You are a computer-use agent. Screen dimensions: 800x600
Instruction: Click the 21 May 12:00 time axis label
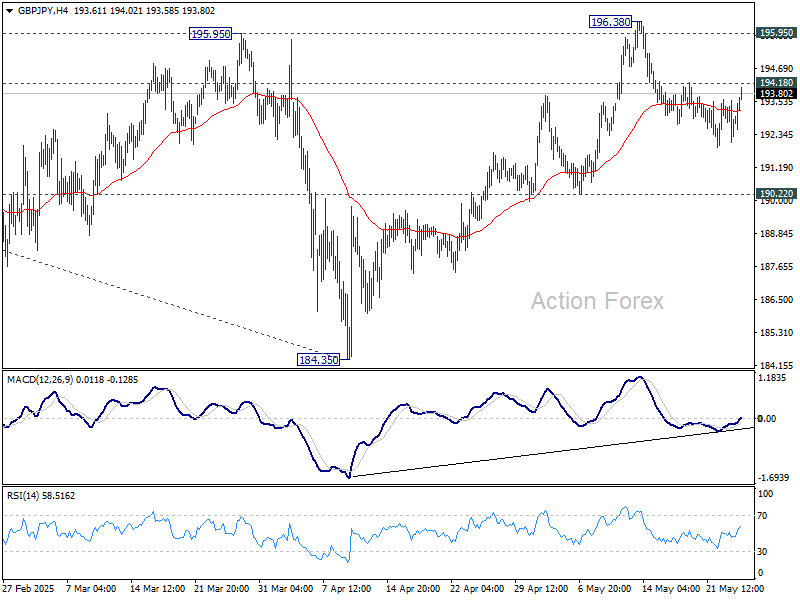click(x=735, y=589)
